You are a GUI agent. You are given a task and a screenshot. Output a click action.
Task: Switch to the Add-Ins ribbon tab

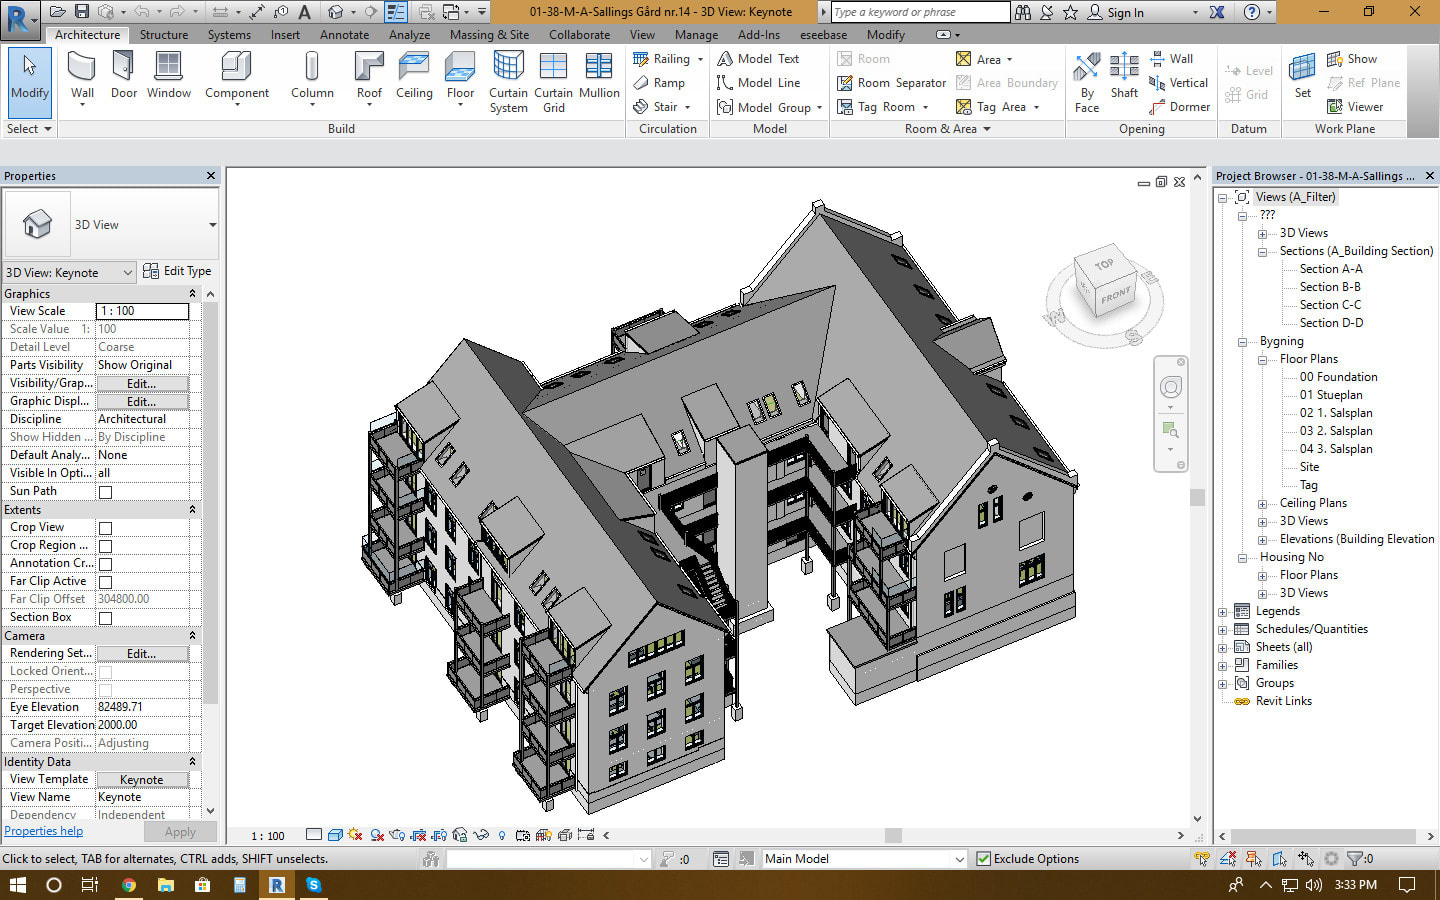[759, 35]
